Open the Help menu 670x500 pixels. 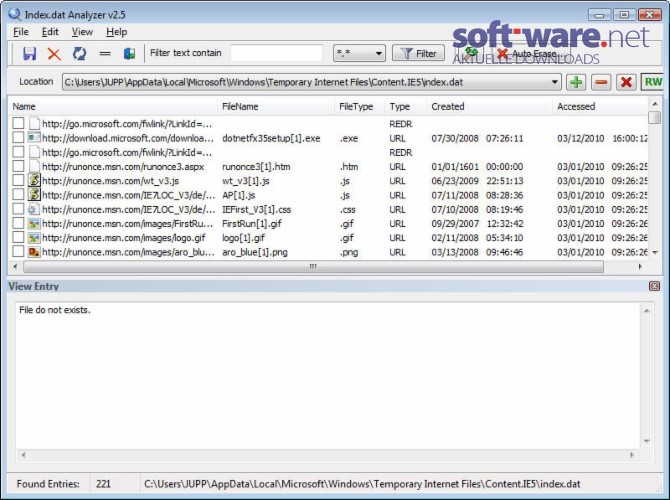pyautogui.click(x=117, y=32)
